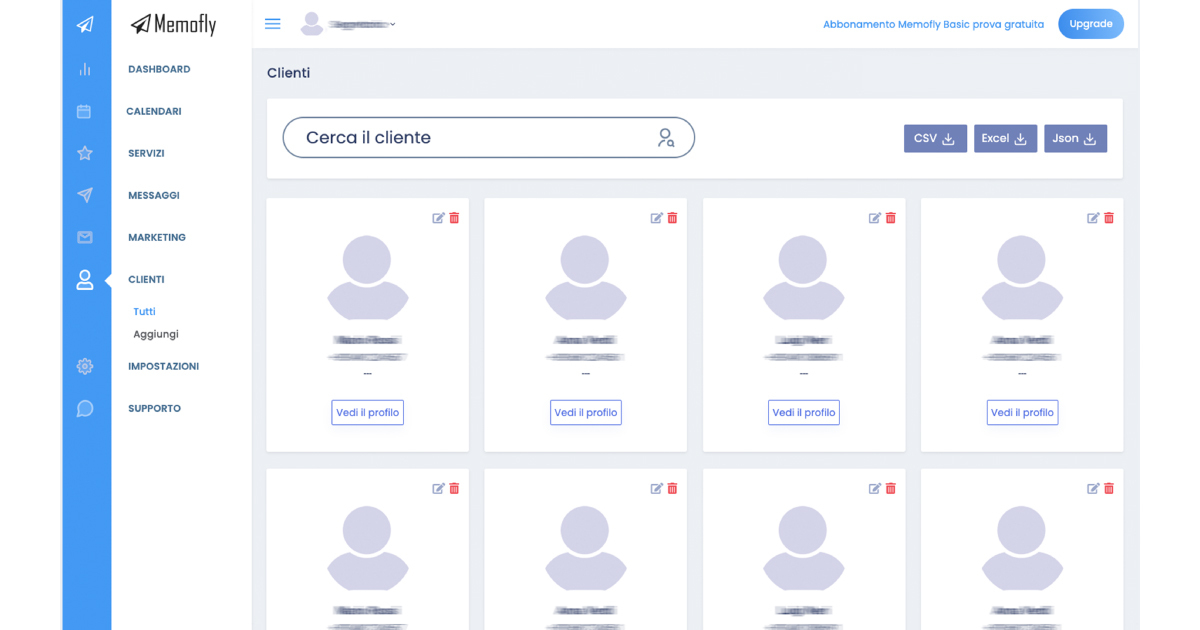Delete first client using red trash icon

[x=455, y=218]
